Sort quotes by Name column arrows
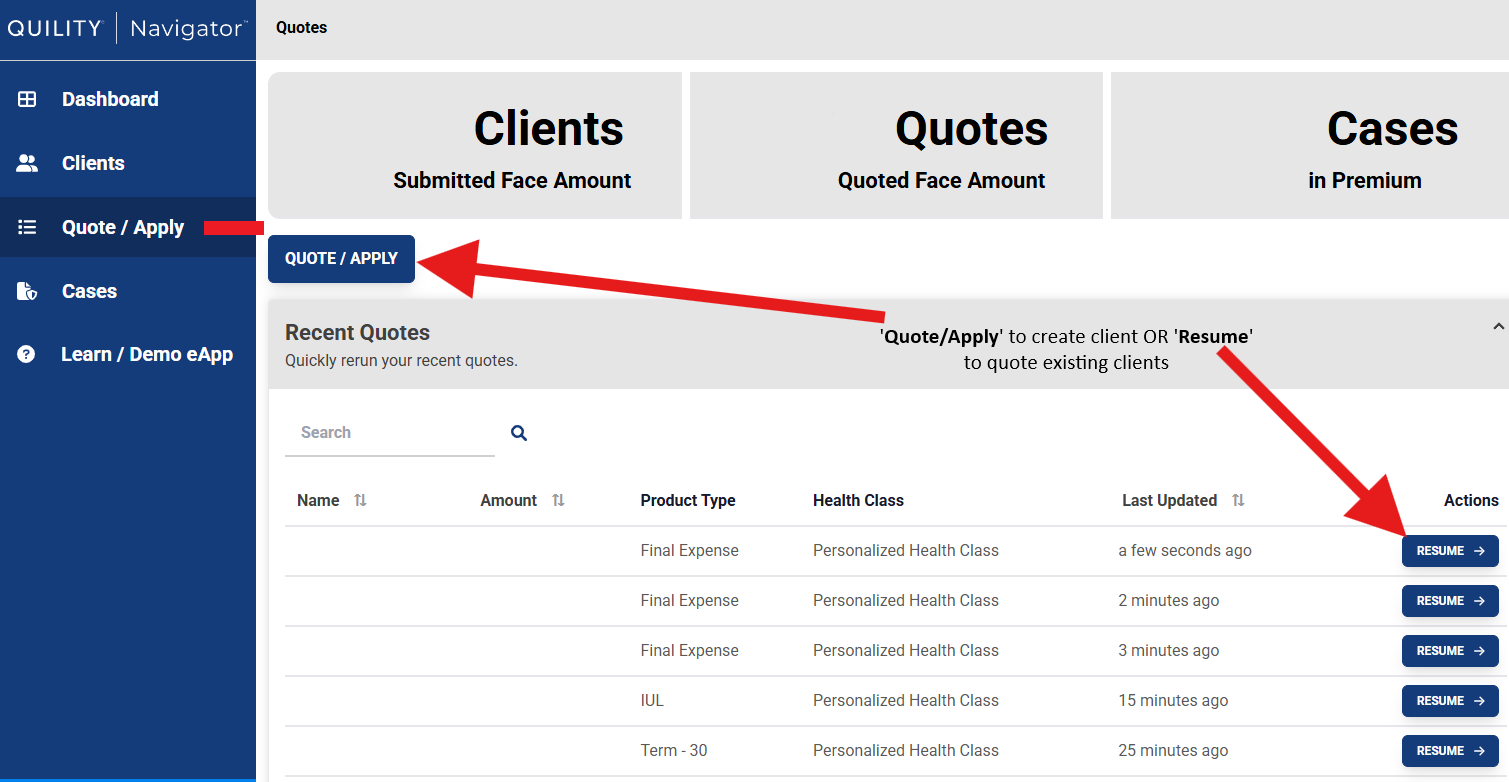Screen dimensions: 1509x782 tap(360, 500)
